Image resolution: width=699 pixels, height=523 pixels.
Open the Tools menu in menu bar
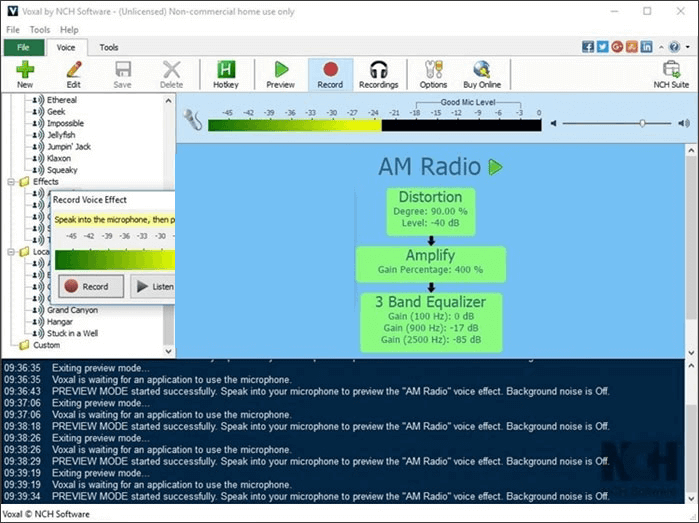(40, 30)
